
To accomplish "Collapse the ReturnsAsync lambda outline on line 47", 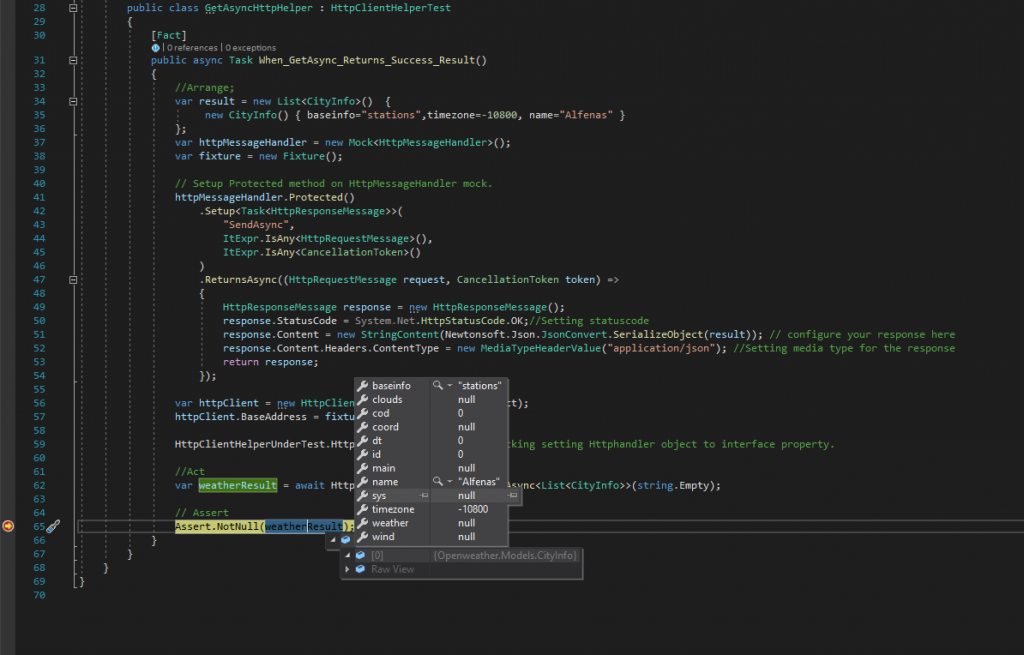I will tap(73, 279).
